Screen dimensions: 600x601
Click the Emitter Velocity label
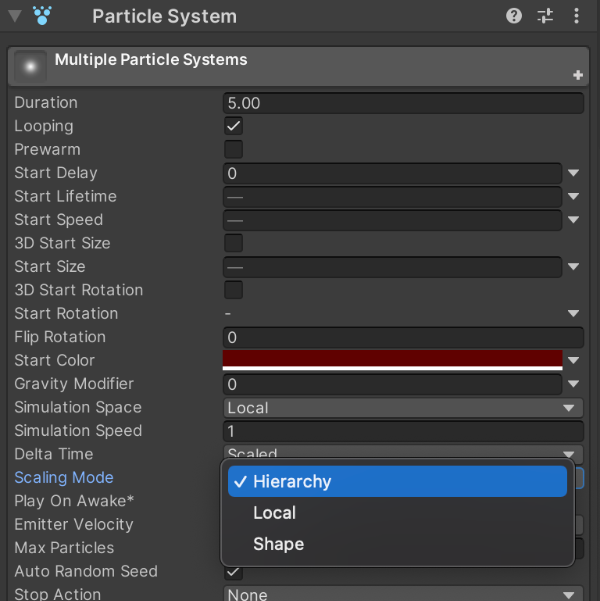click(x=74, y=524)
